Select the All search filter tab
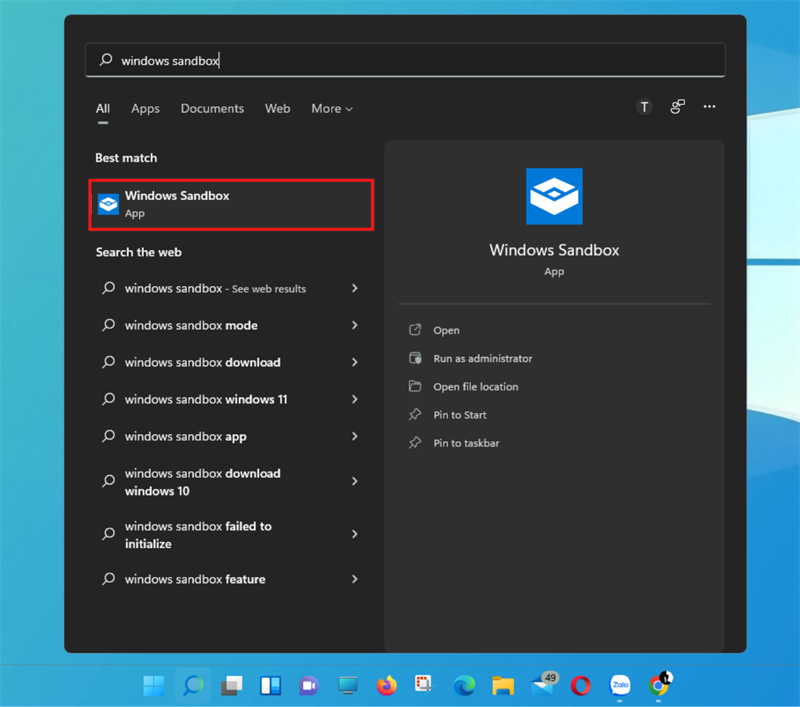This screenshot has height=707, width=800. 103,109
